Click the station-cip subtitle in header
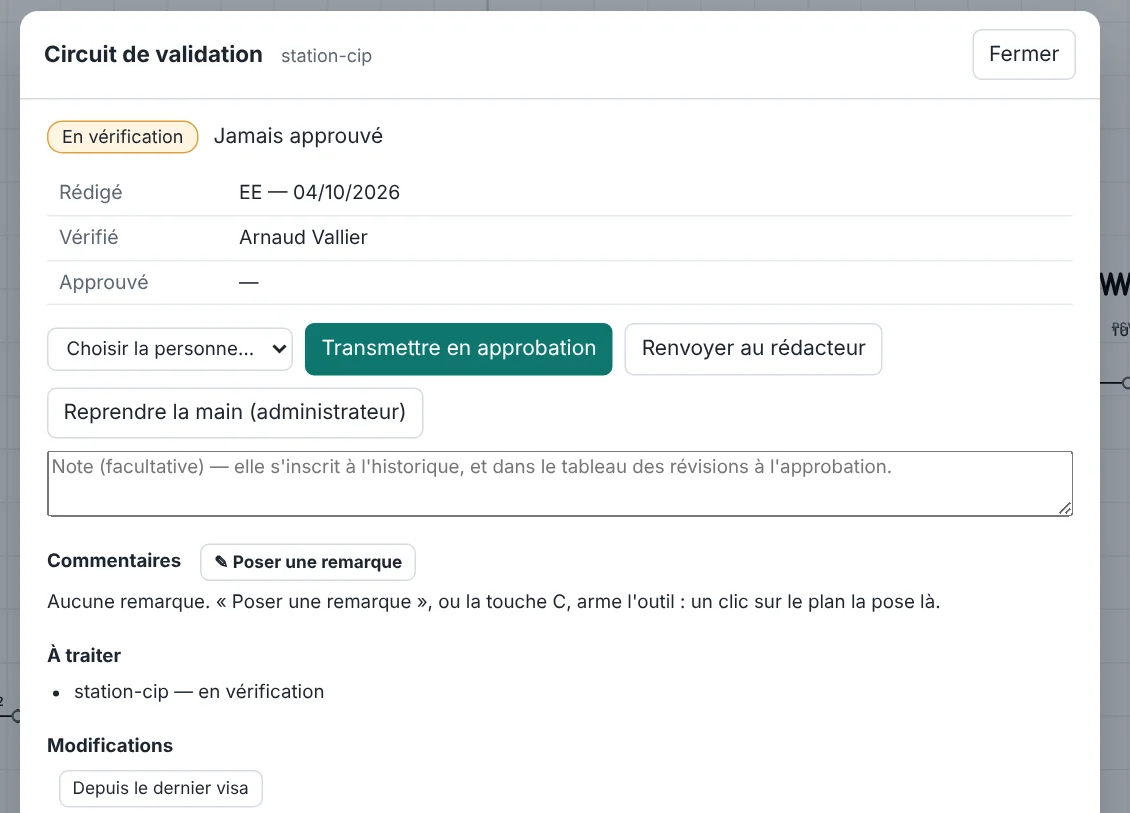This screenshot has height=813, width=1130. pos(326,55)
